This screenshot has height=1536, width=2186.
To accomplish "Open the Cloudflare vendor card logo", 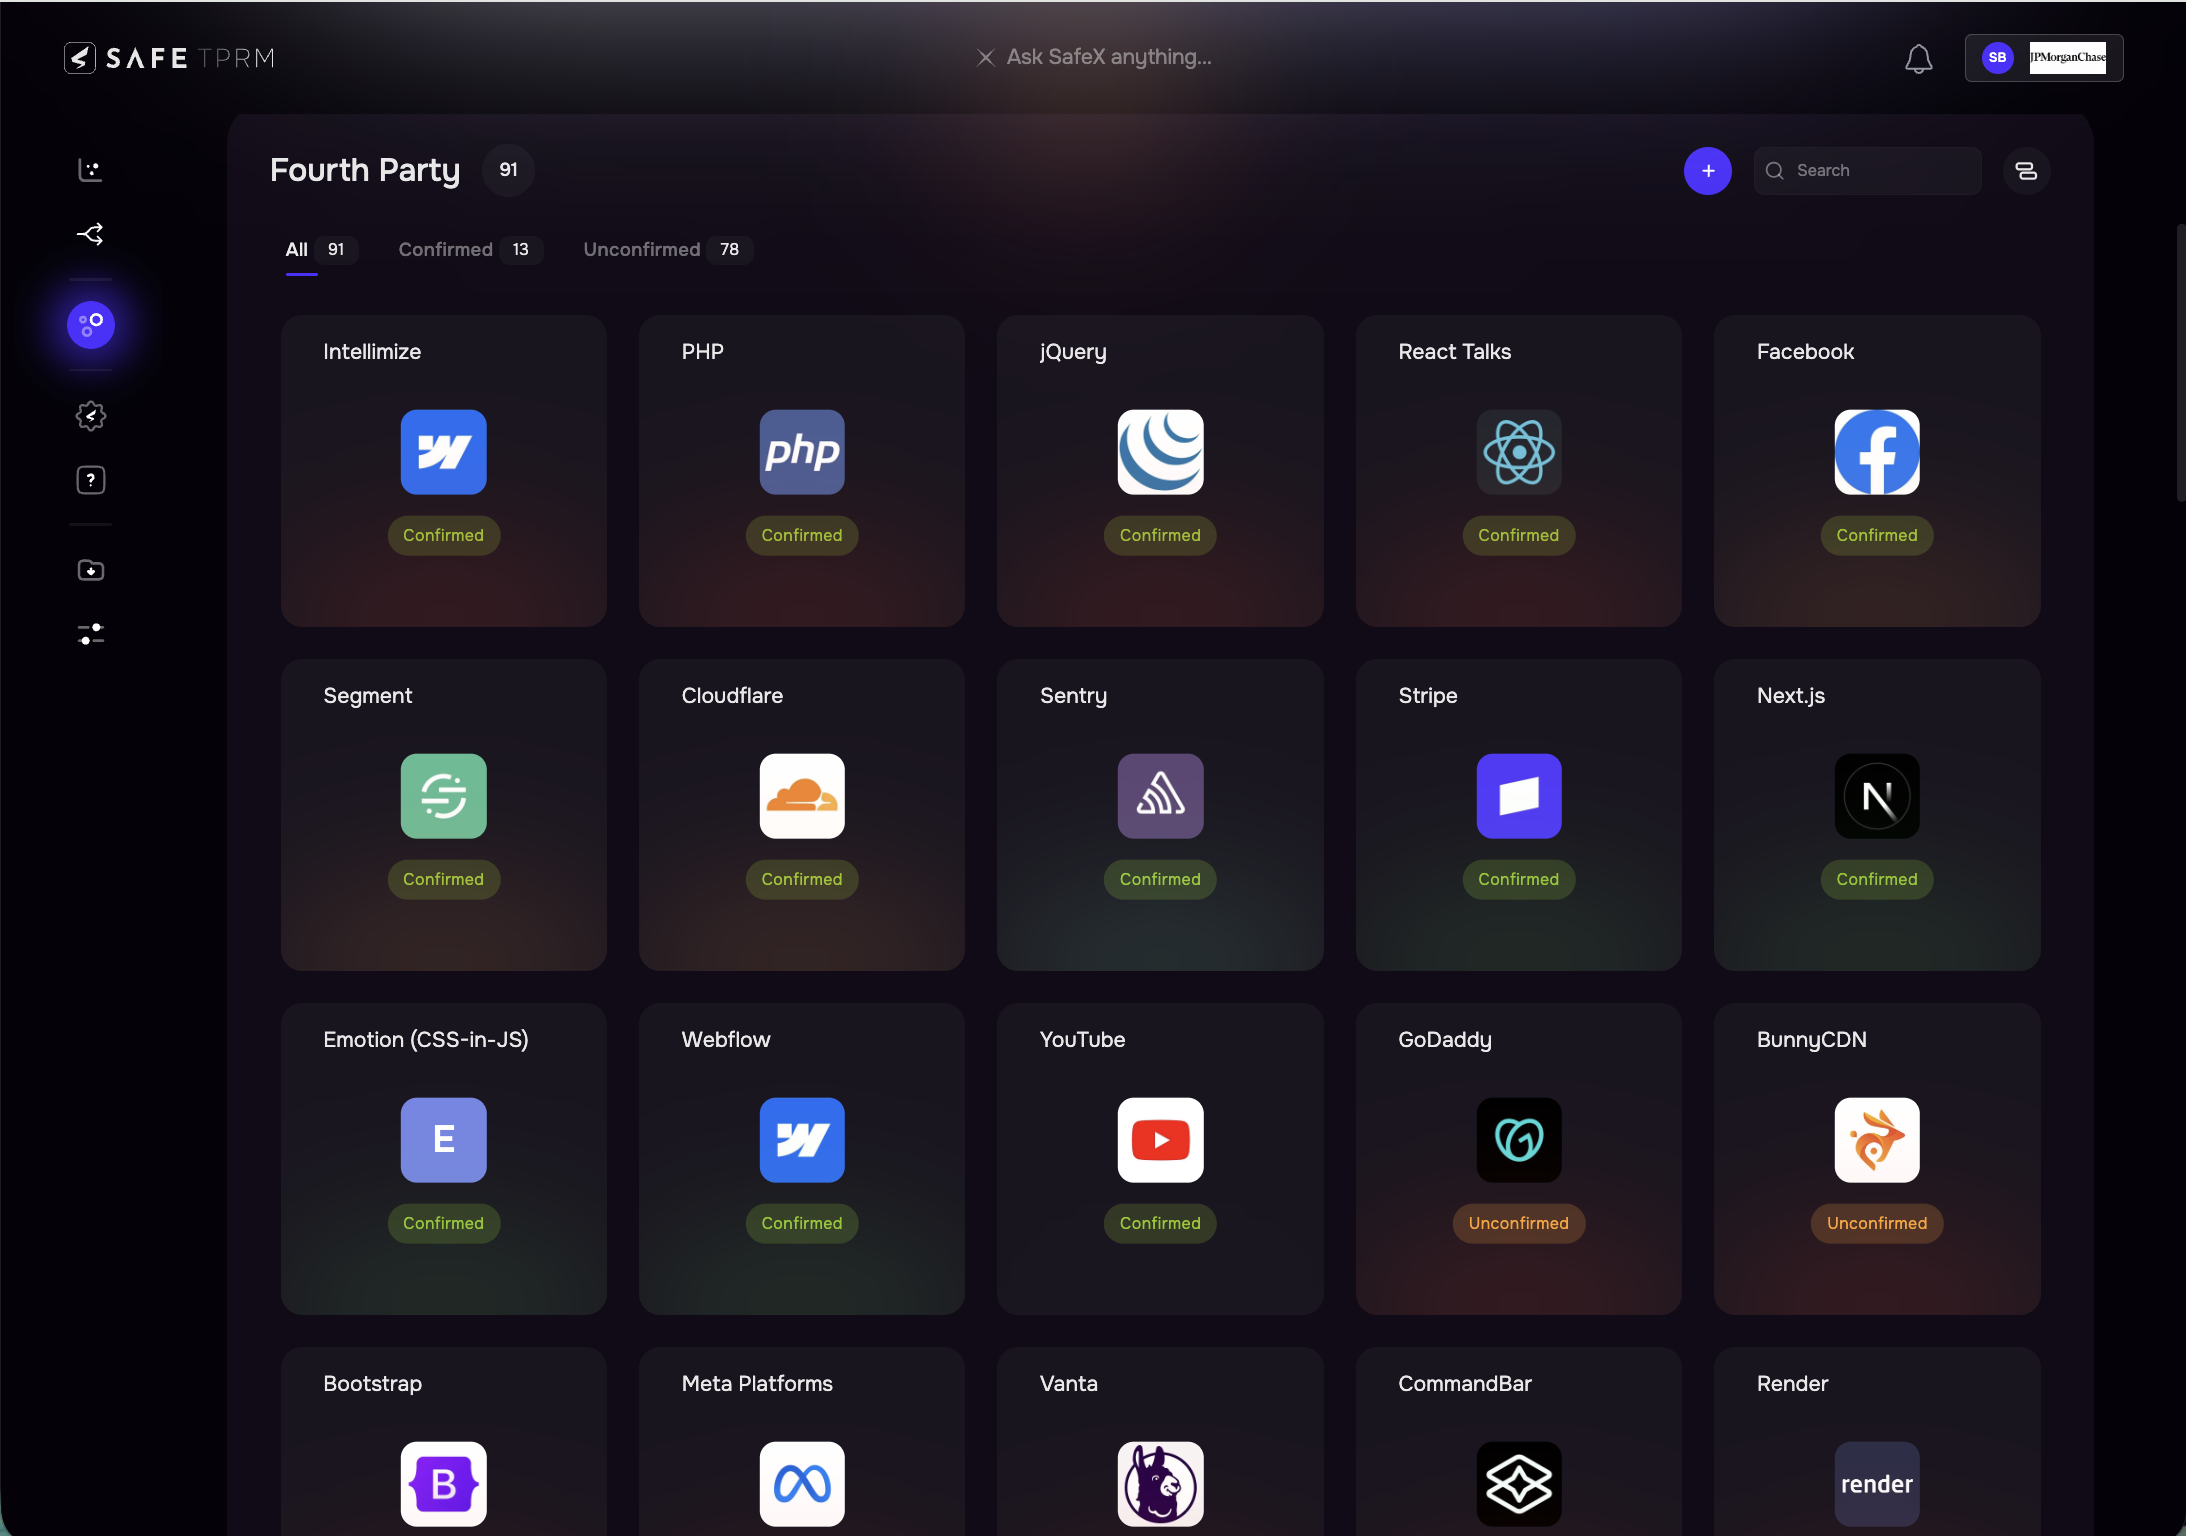I will click(801, 796).
